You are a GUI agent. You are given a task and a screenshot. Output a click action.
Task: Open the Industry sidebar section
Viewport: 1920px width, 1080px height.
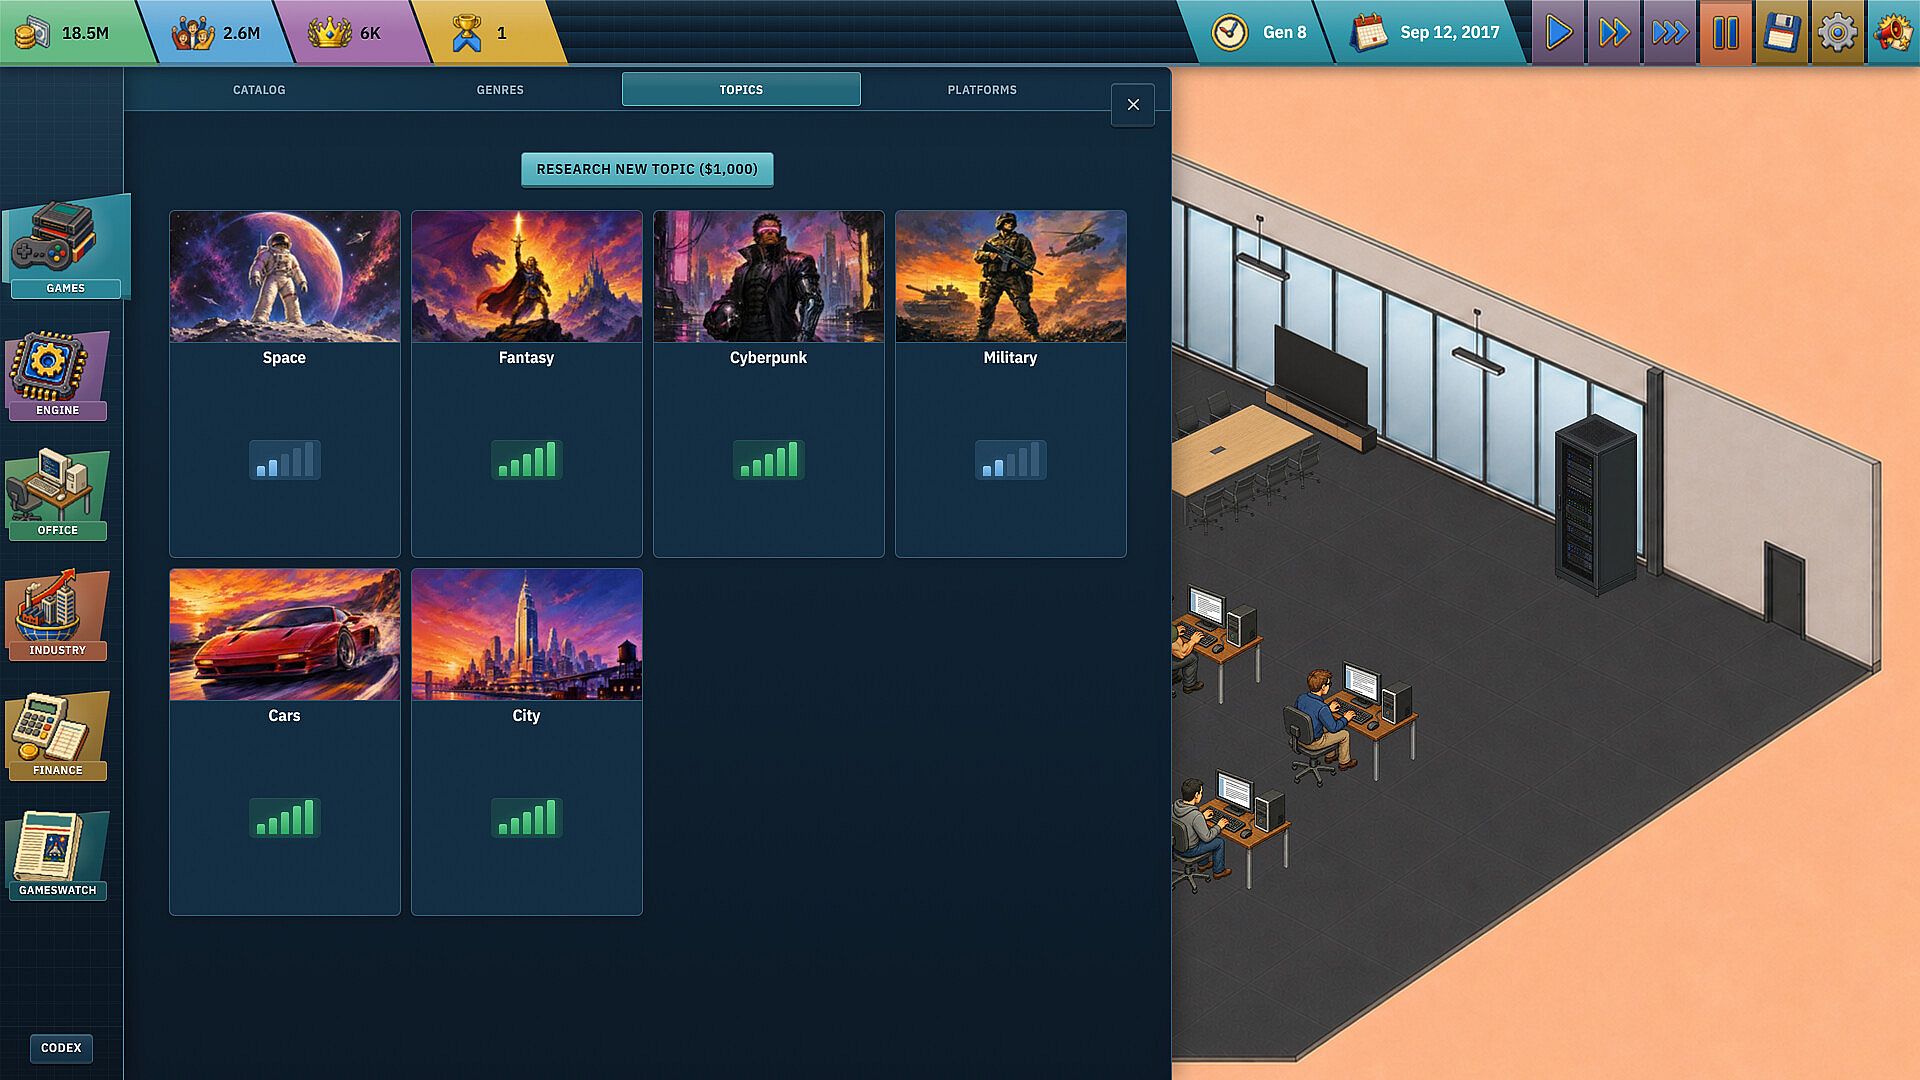point(58,615)
